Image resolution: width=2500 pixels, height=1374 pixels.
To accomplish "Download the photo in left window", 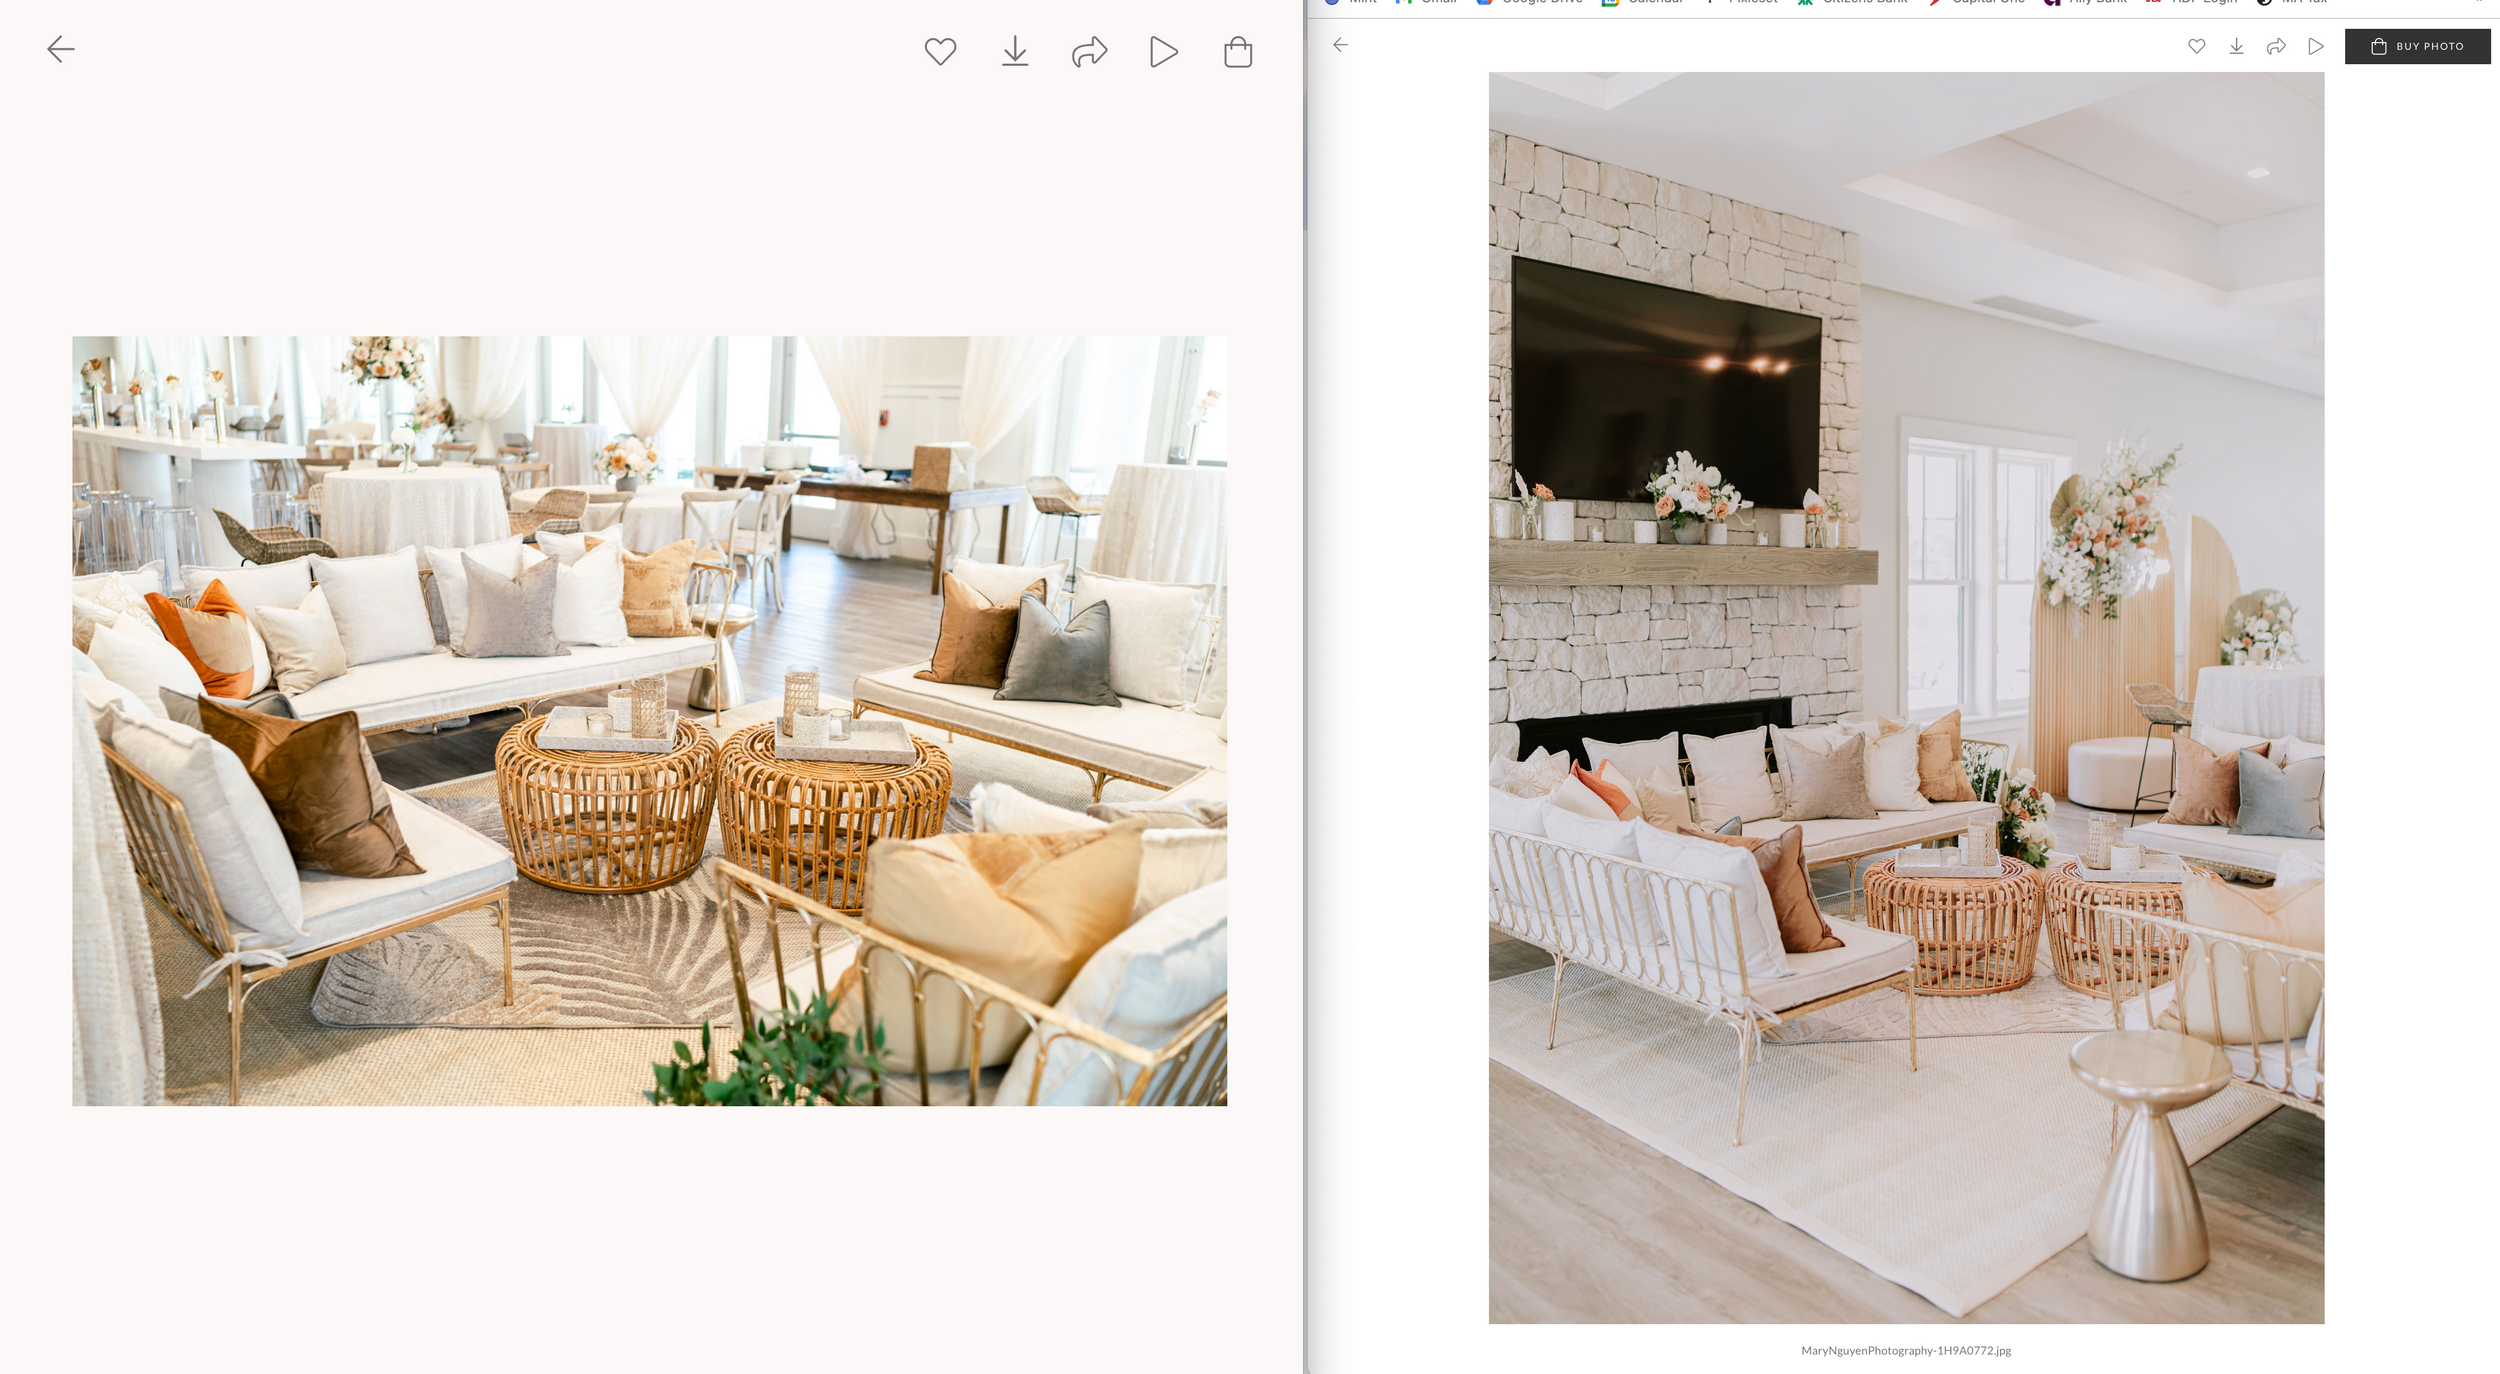I will [1014, 51].
